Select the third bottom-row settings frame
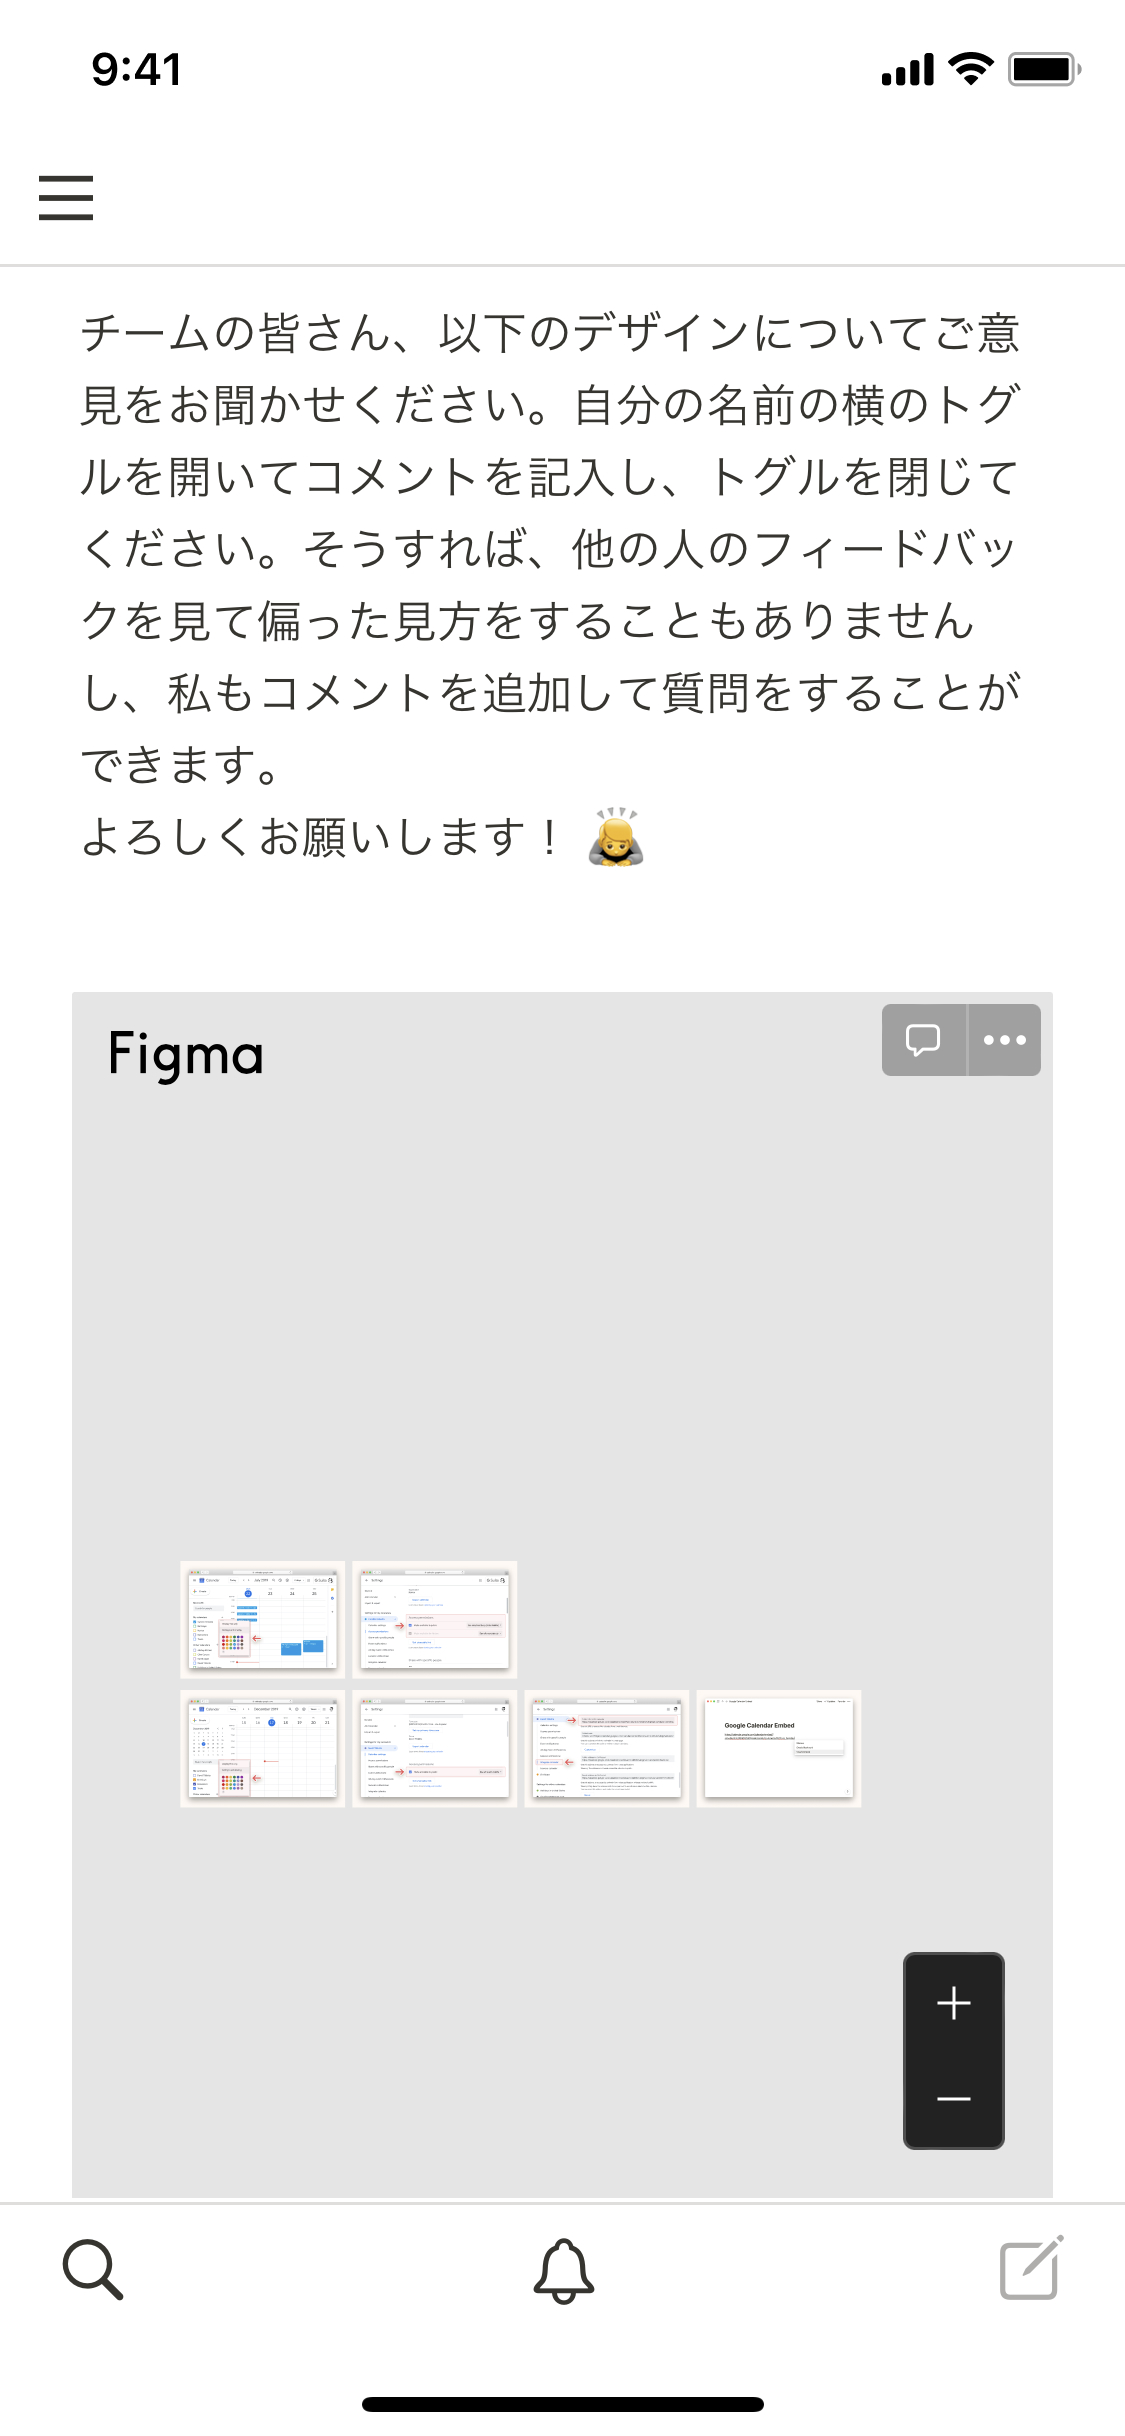1125x2436 pixels. click(607, 1749)
